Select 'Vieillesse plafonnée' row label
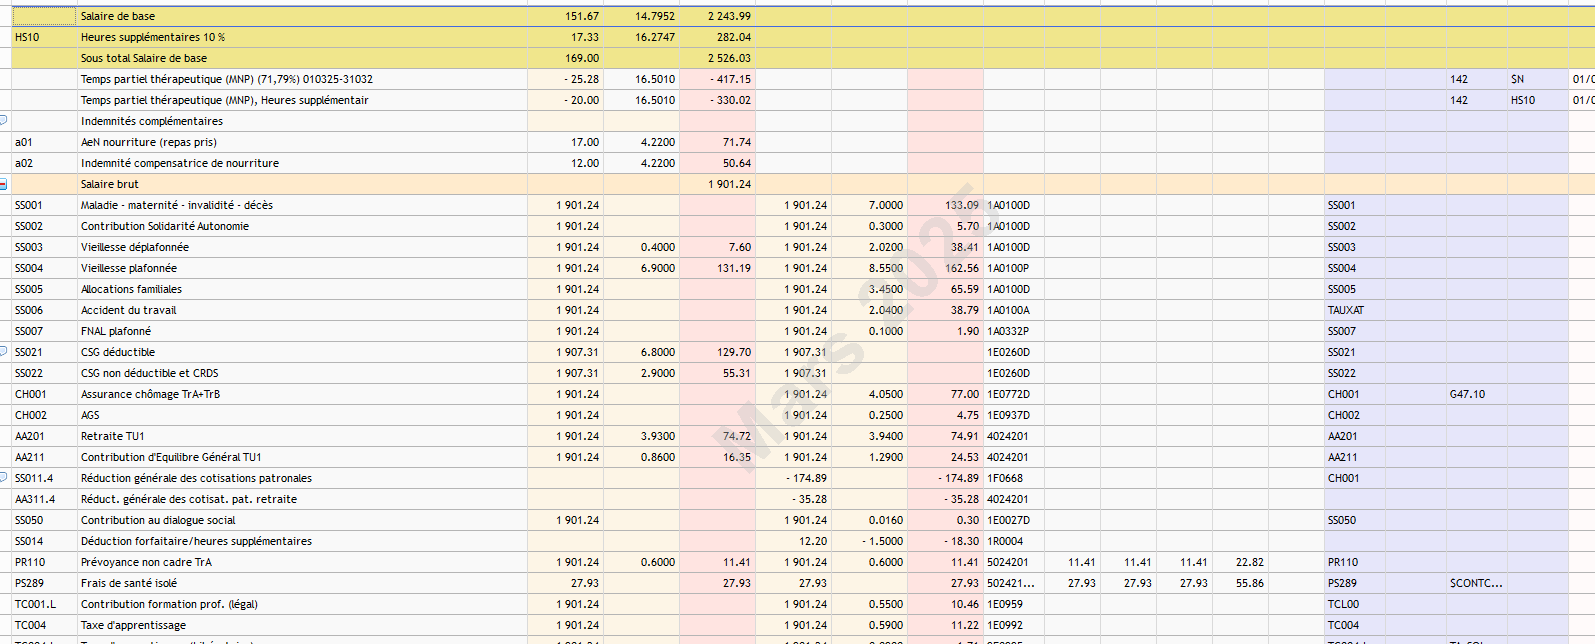This screenshot has height=644, width=1595. tap(129, 268)
